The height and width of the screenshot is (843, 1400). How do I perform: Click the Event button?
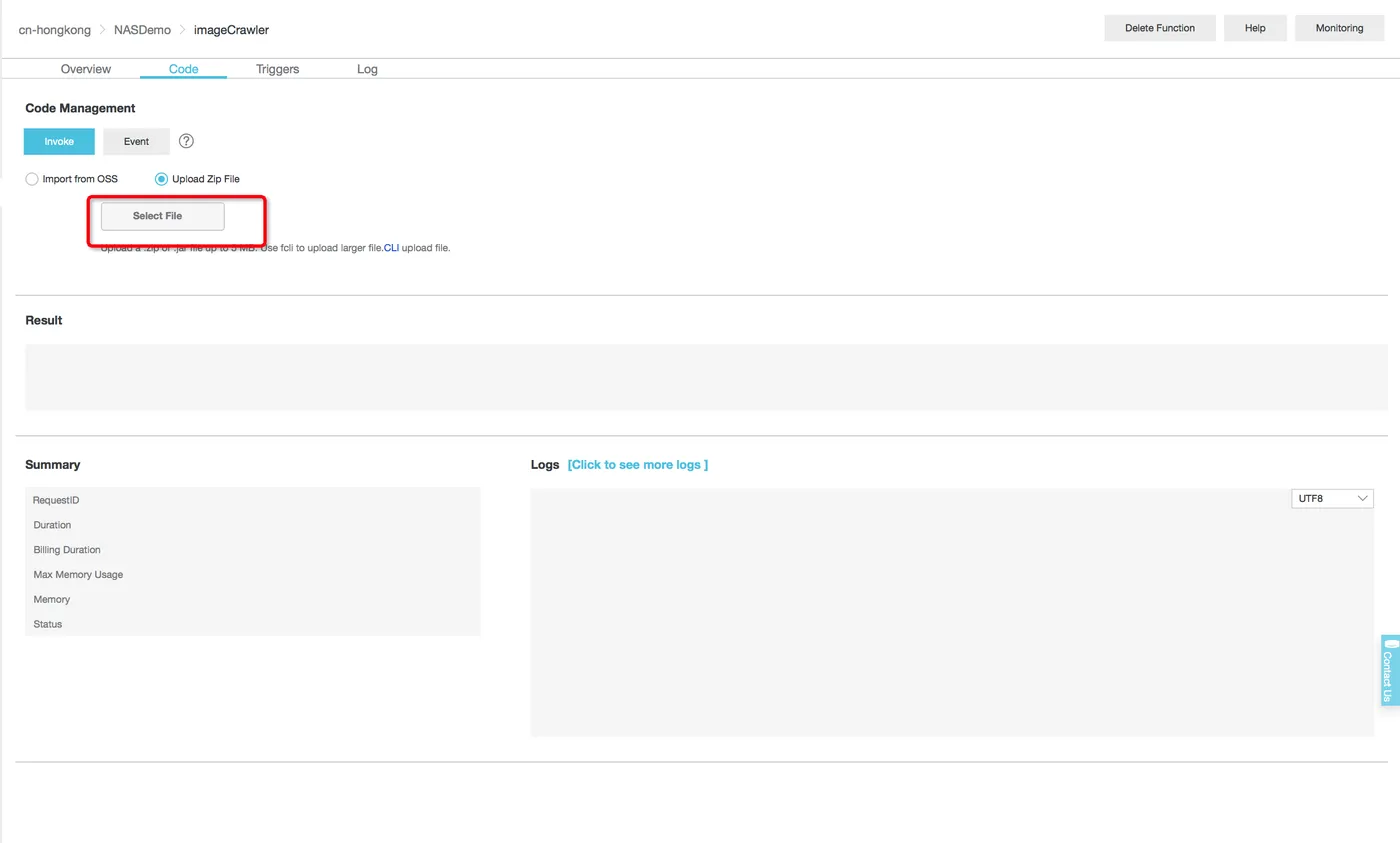click(136, 141)
